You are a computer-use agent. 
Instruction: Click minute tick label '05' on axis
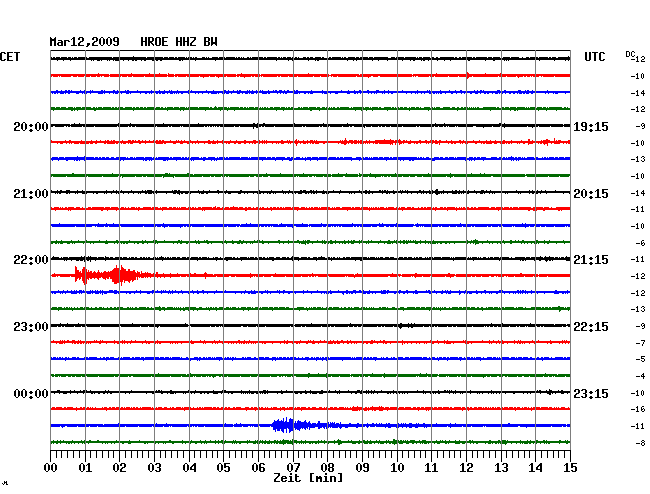point(223,468)
